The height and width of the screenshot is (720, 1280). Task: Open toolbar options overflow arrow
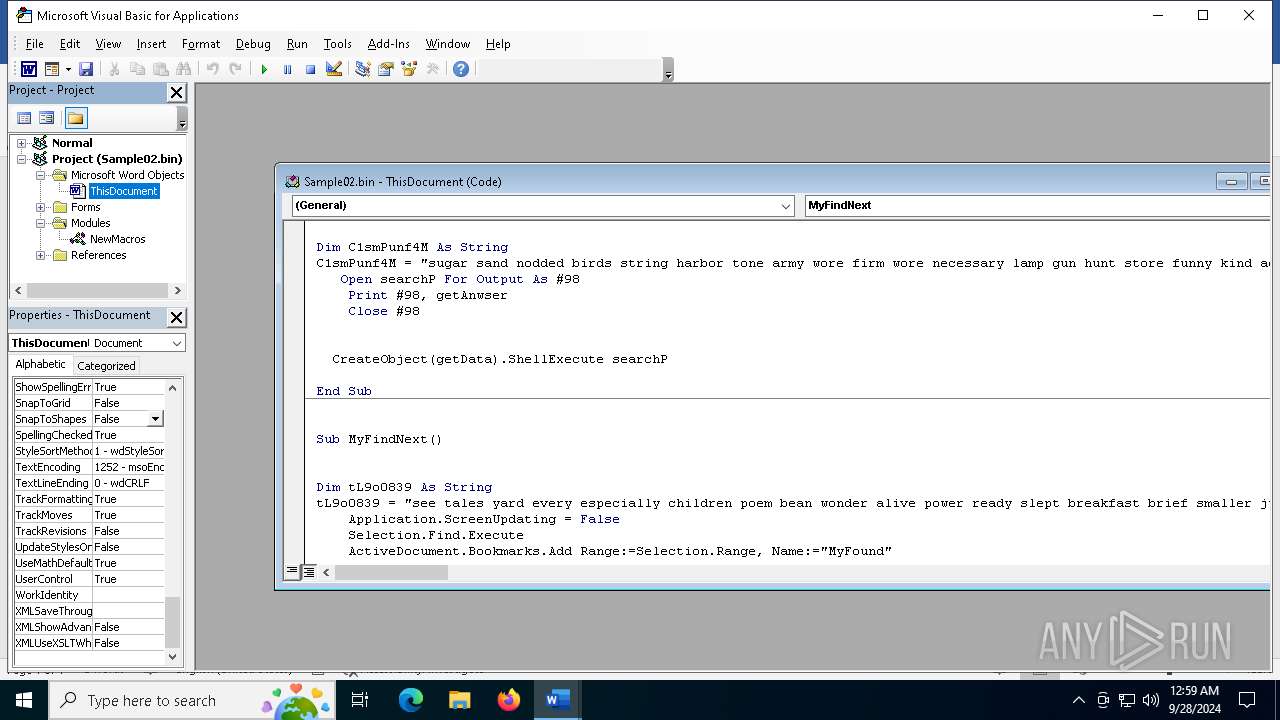click(668, 70)
